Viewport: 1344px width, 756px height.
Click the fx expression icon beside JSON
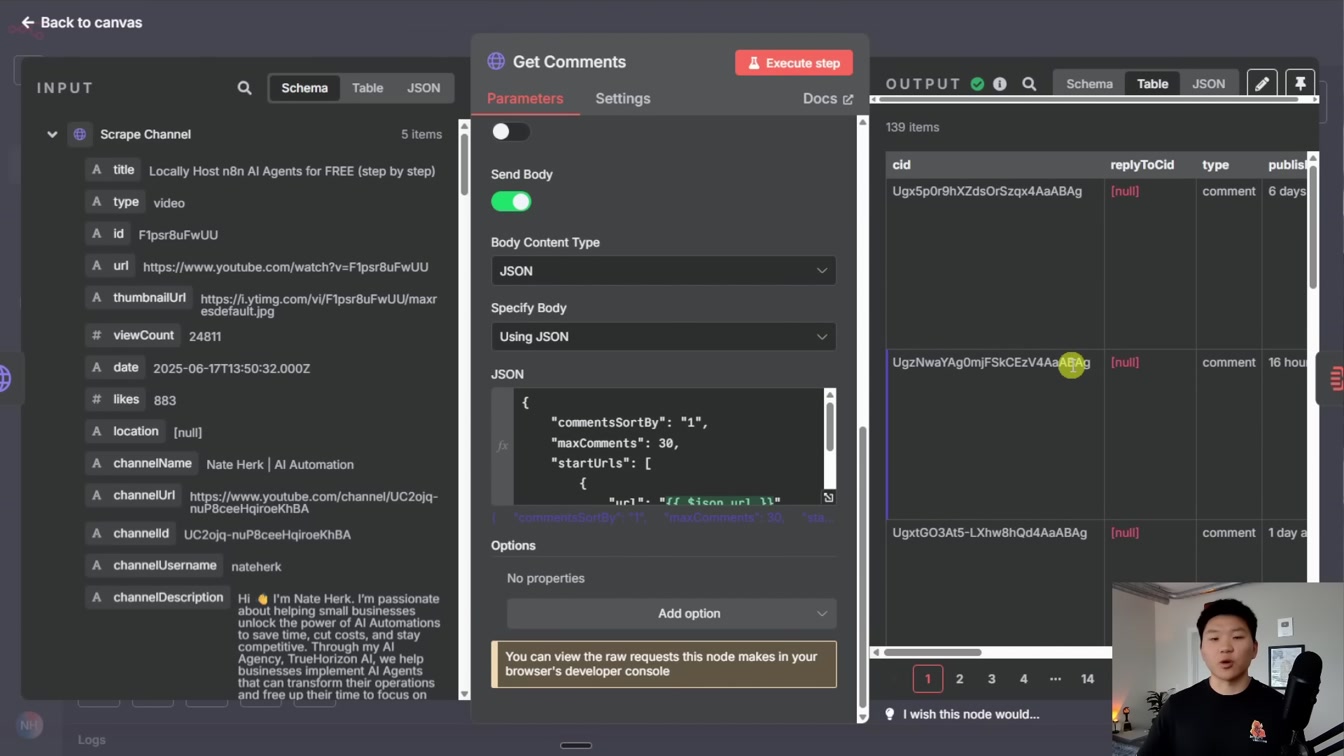[x=502, y=446]
